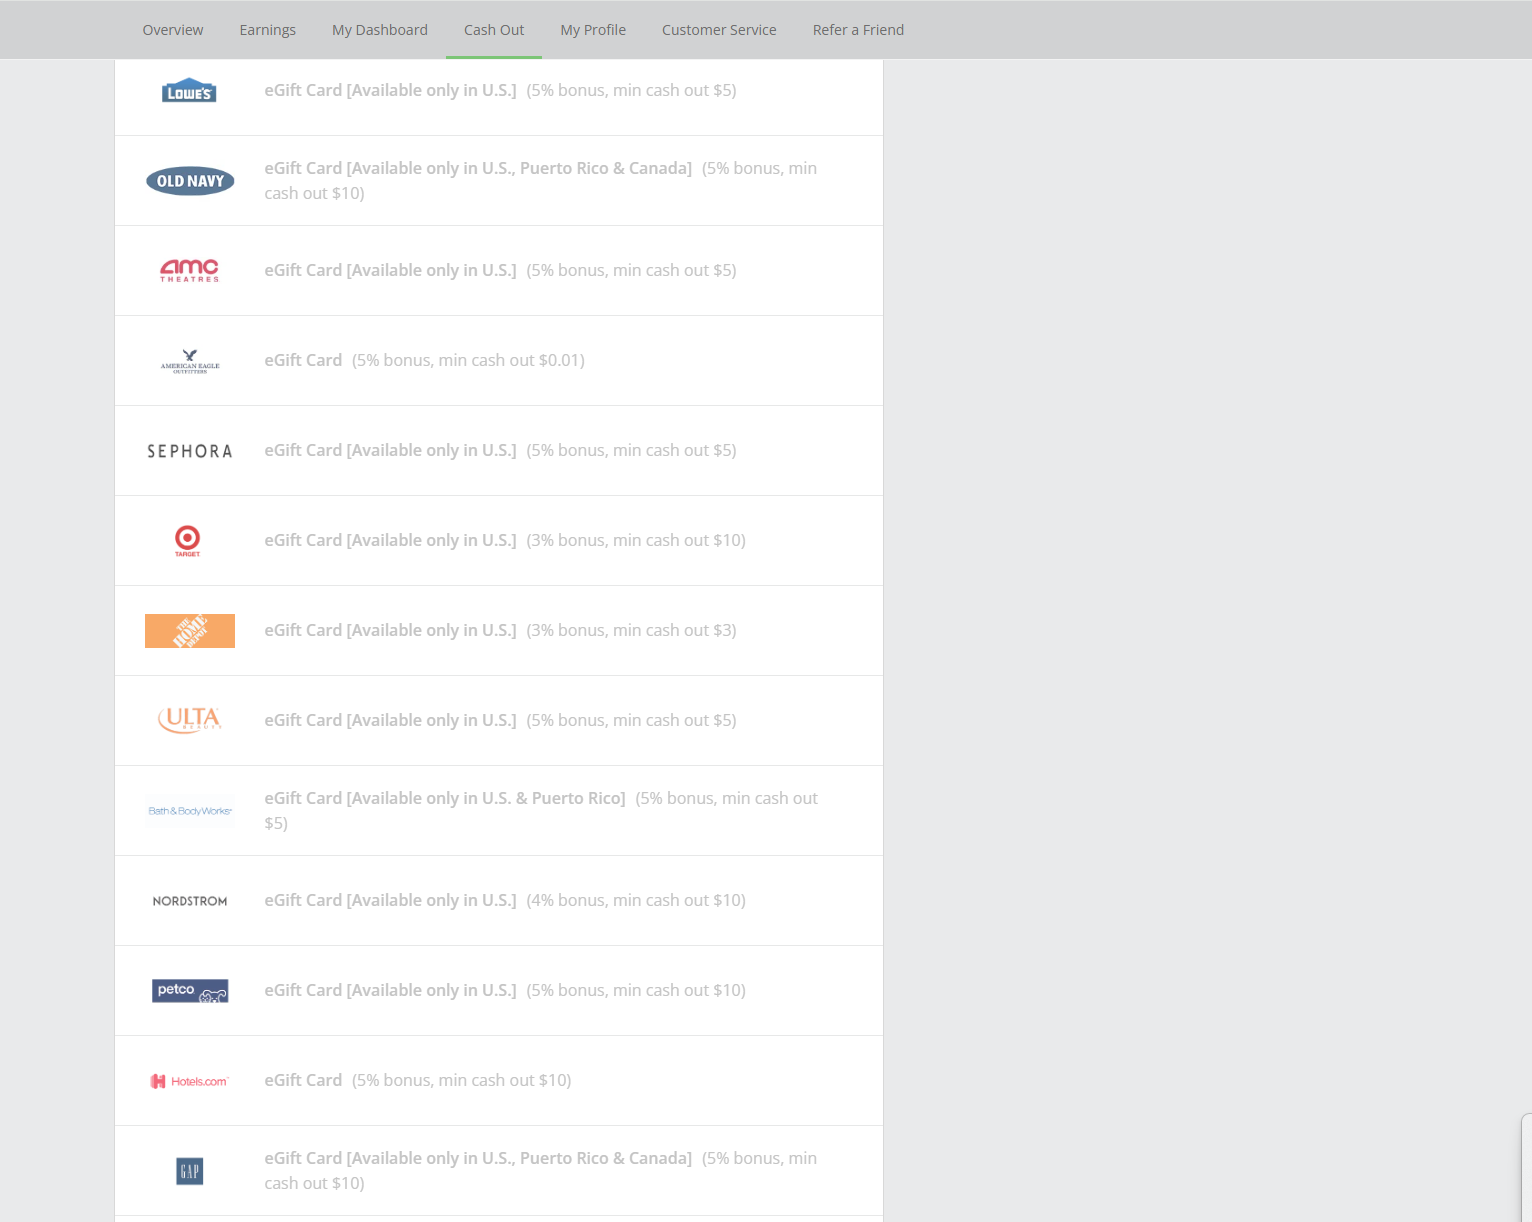The height and width of the screenshot is (1222, 1532).
Task: Select the Old Navy logo
Action: (190, 181)
